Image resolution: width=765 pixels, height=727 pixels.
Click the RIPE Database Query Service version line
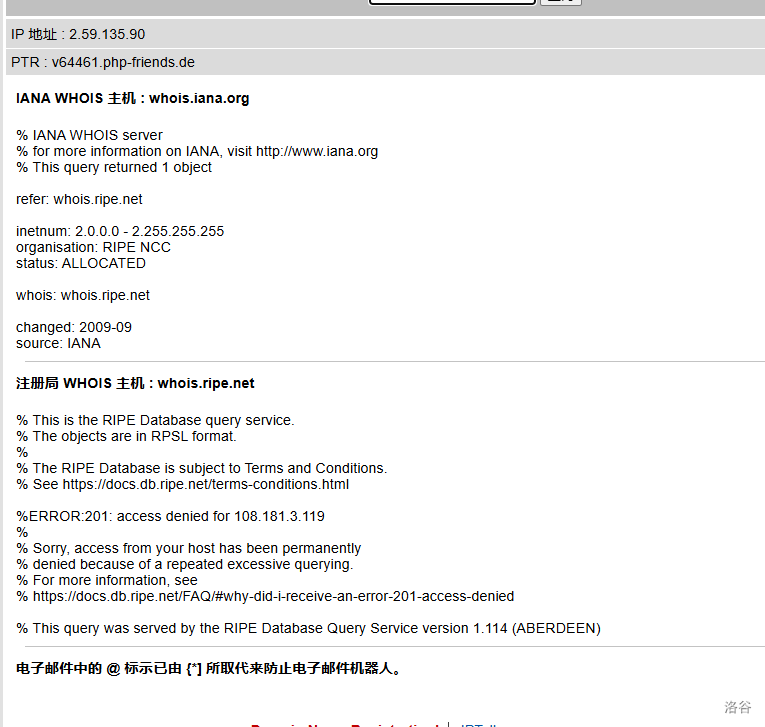coord(308,628)
